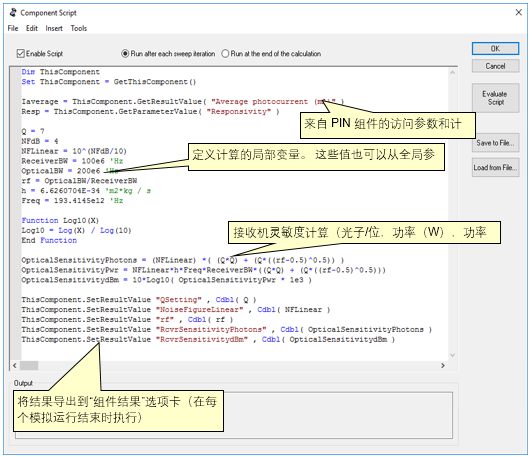Open the Insert menu
532x457 pixels.
point(54,28)
